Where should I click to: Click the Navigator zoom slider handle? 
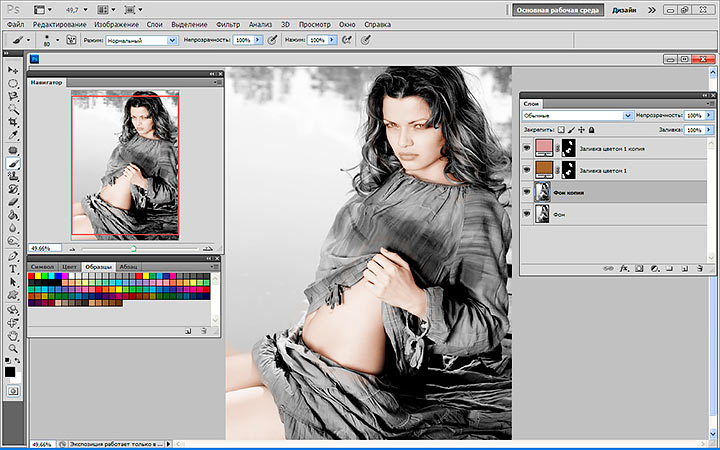tap(133, 246)
